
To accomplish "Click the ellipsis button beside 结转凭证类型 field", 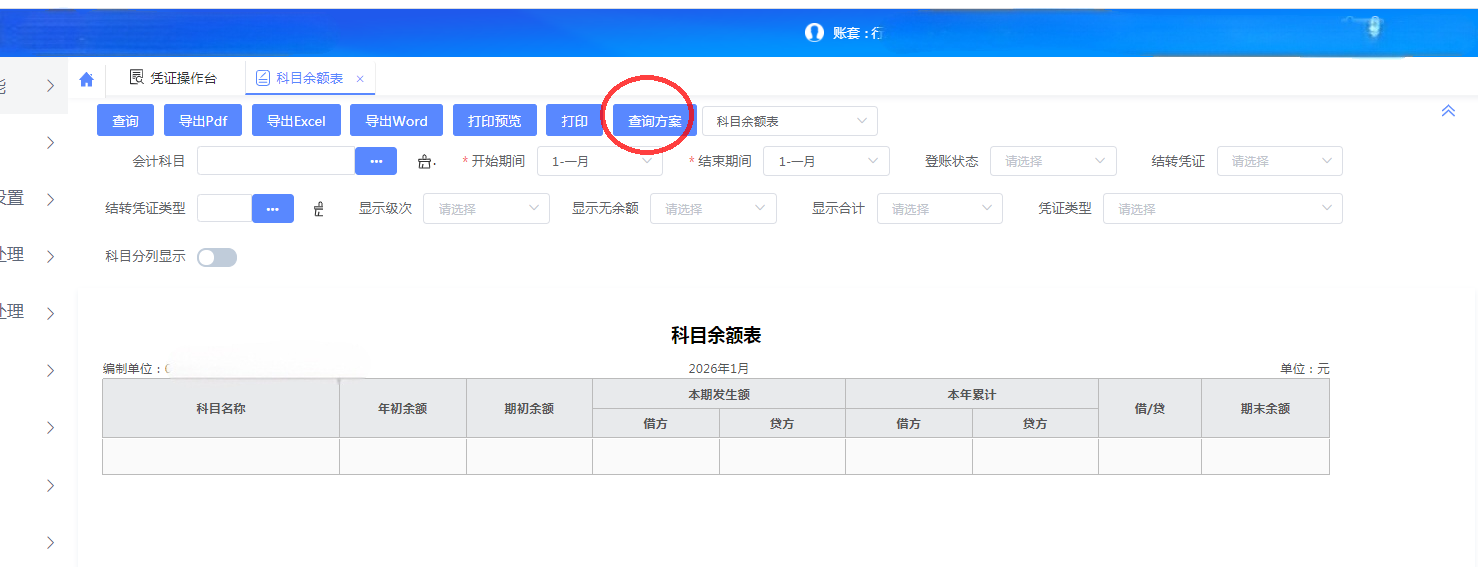I will pos(272,209).
